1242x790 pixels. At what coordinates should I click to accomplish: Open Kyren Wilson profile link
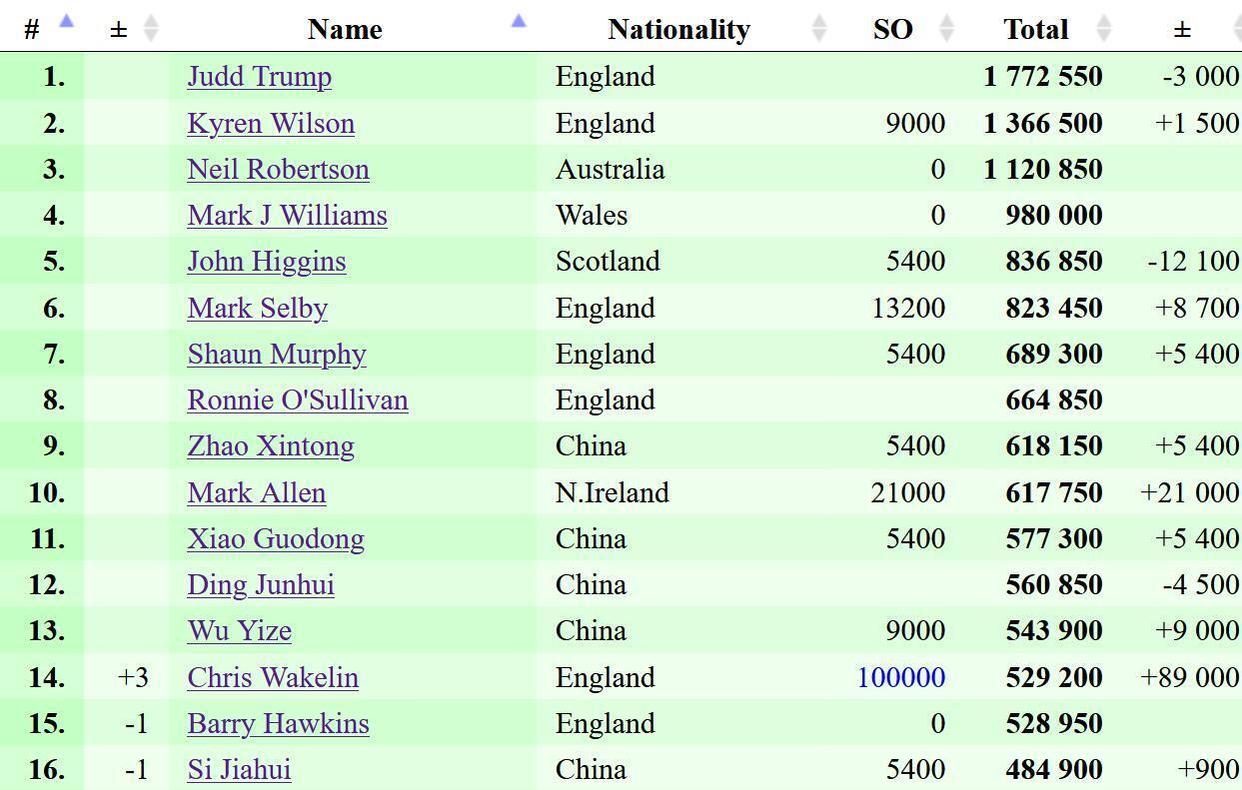pyautogui.click(x=270, y=124)
